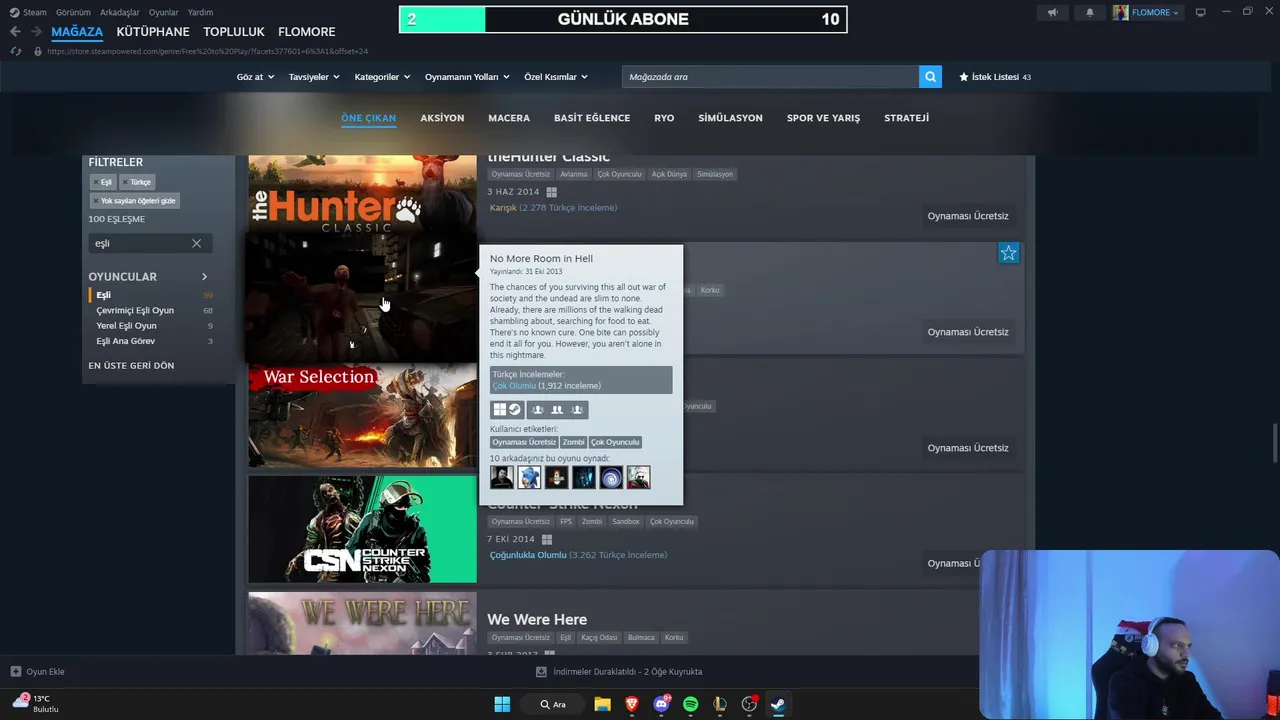Reload the store page with refresh icon

point(15,51)
